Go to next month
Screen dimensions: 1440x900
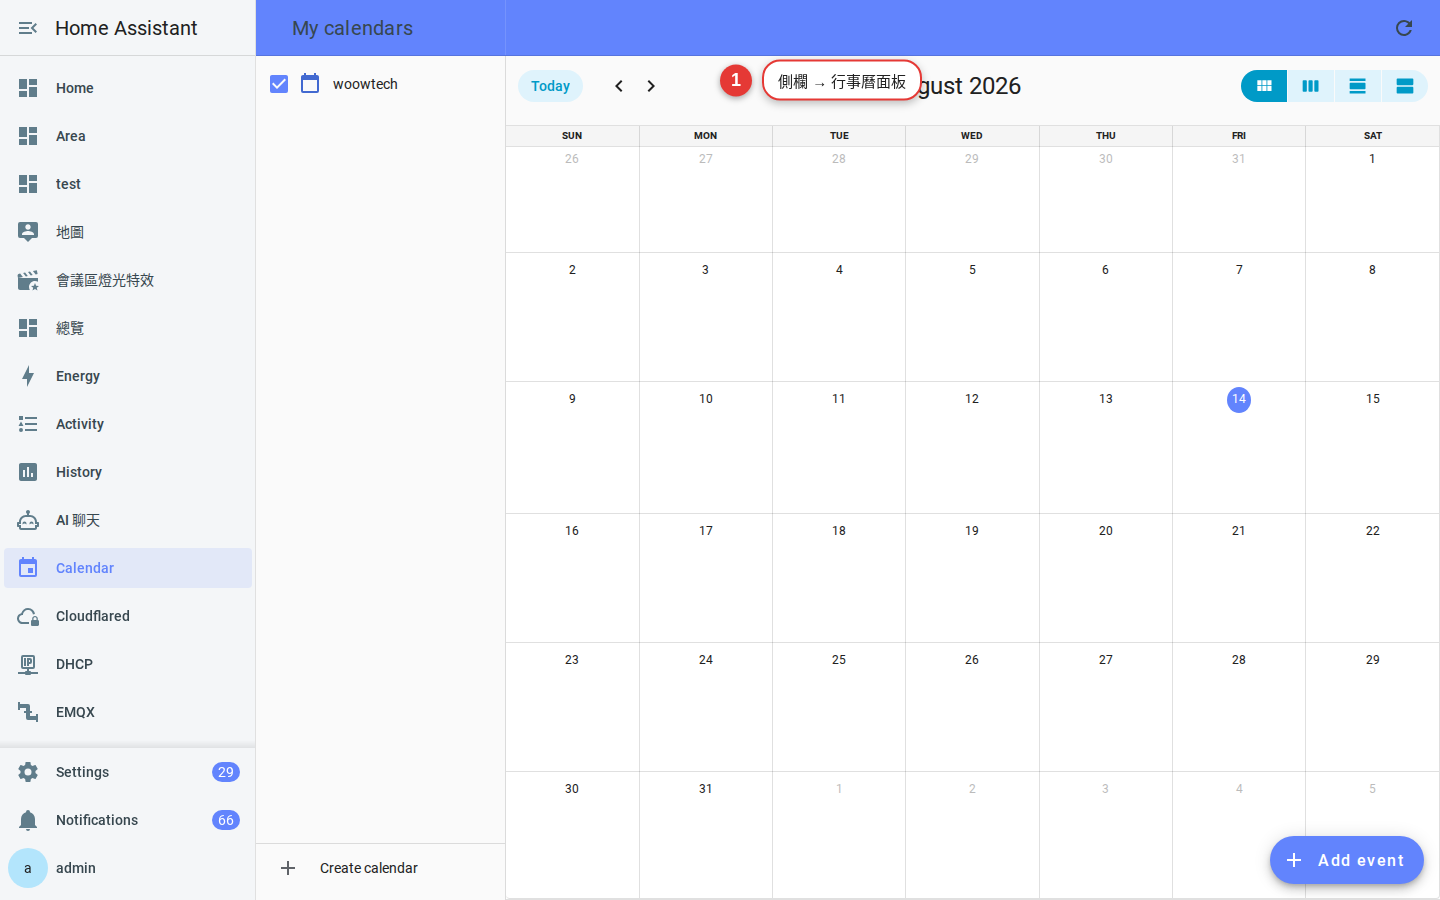[651, 86]
